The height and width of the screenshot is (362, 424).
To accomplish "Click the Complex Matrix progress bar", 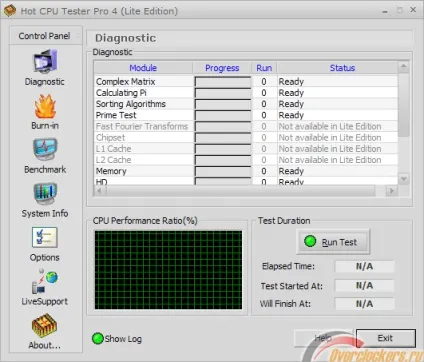I will (x=223, y=82).
